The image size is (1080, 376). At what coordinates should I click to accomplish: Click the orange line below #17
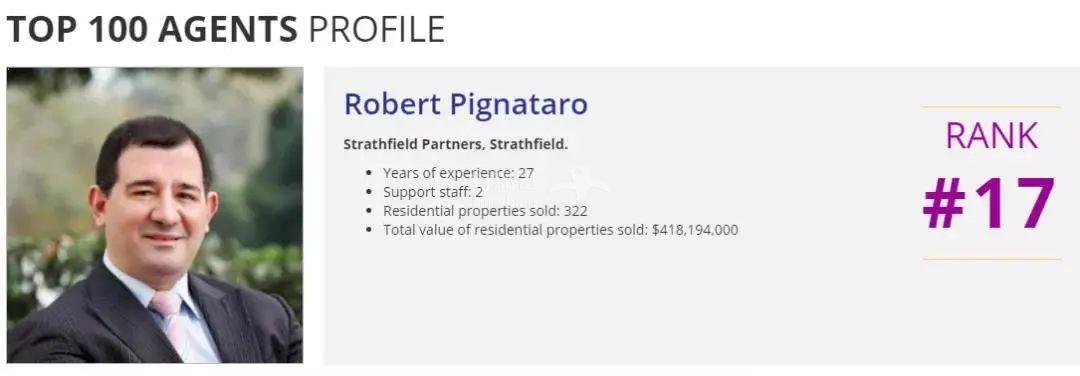tap(991, 259)
